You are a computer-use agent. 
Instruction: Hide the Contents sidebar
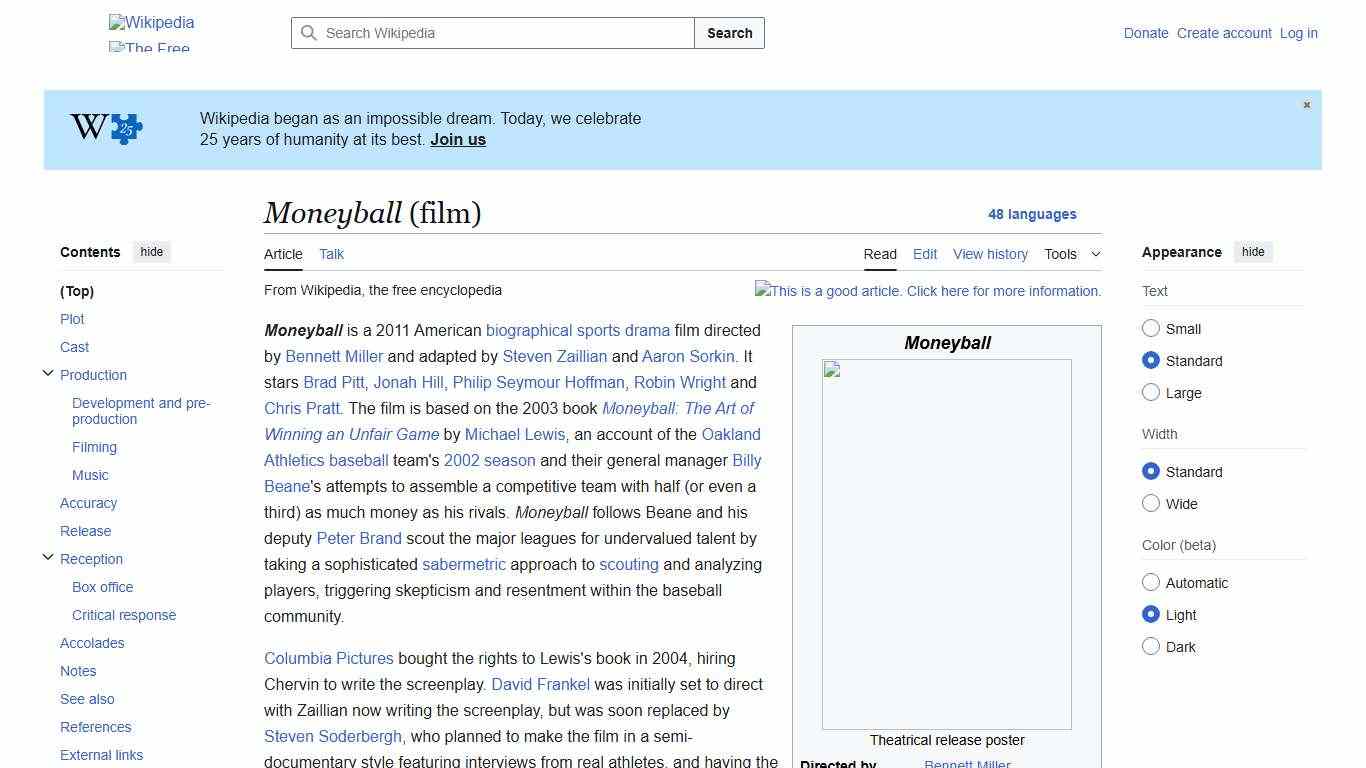(151, 251)
